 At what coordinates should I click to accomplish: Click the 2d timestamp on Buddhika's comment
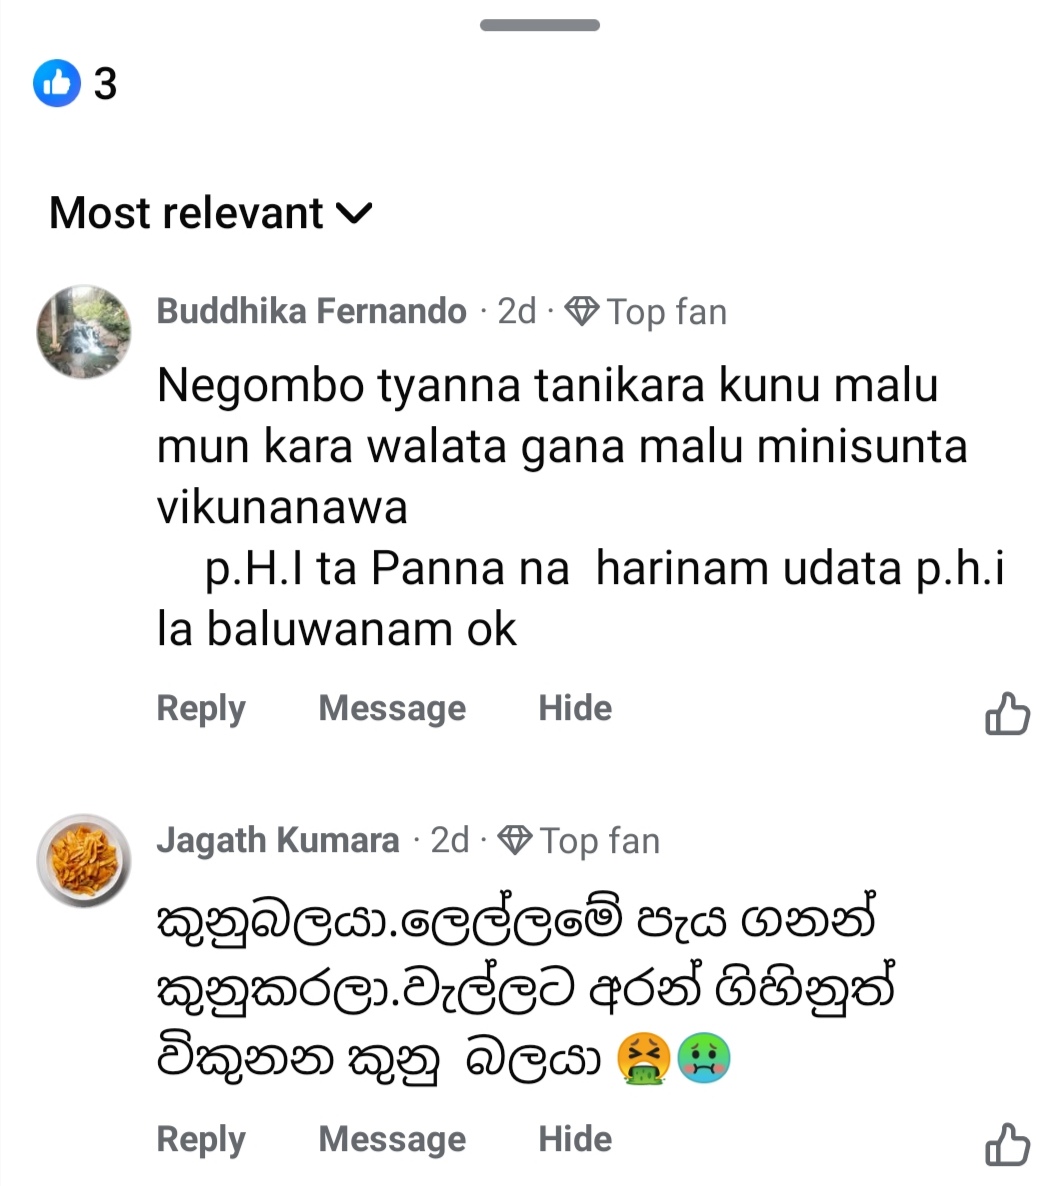point(517,312)
